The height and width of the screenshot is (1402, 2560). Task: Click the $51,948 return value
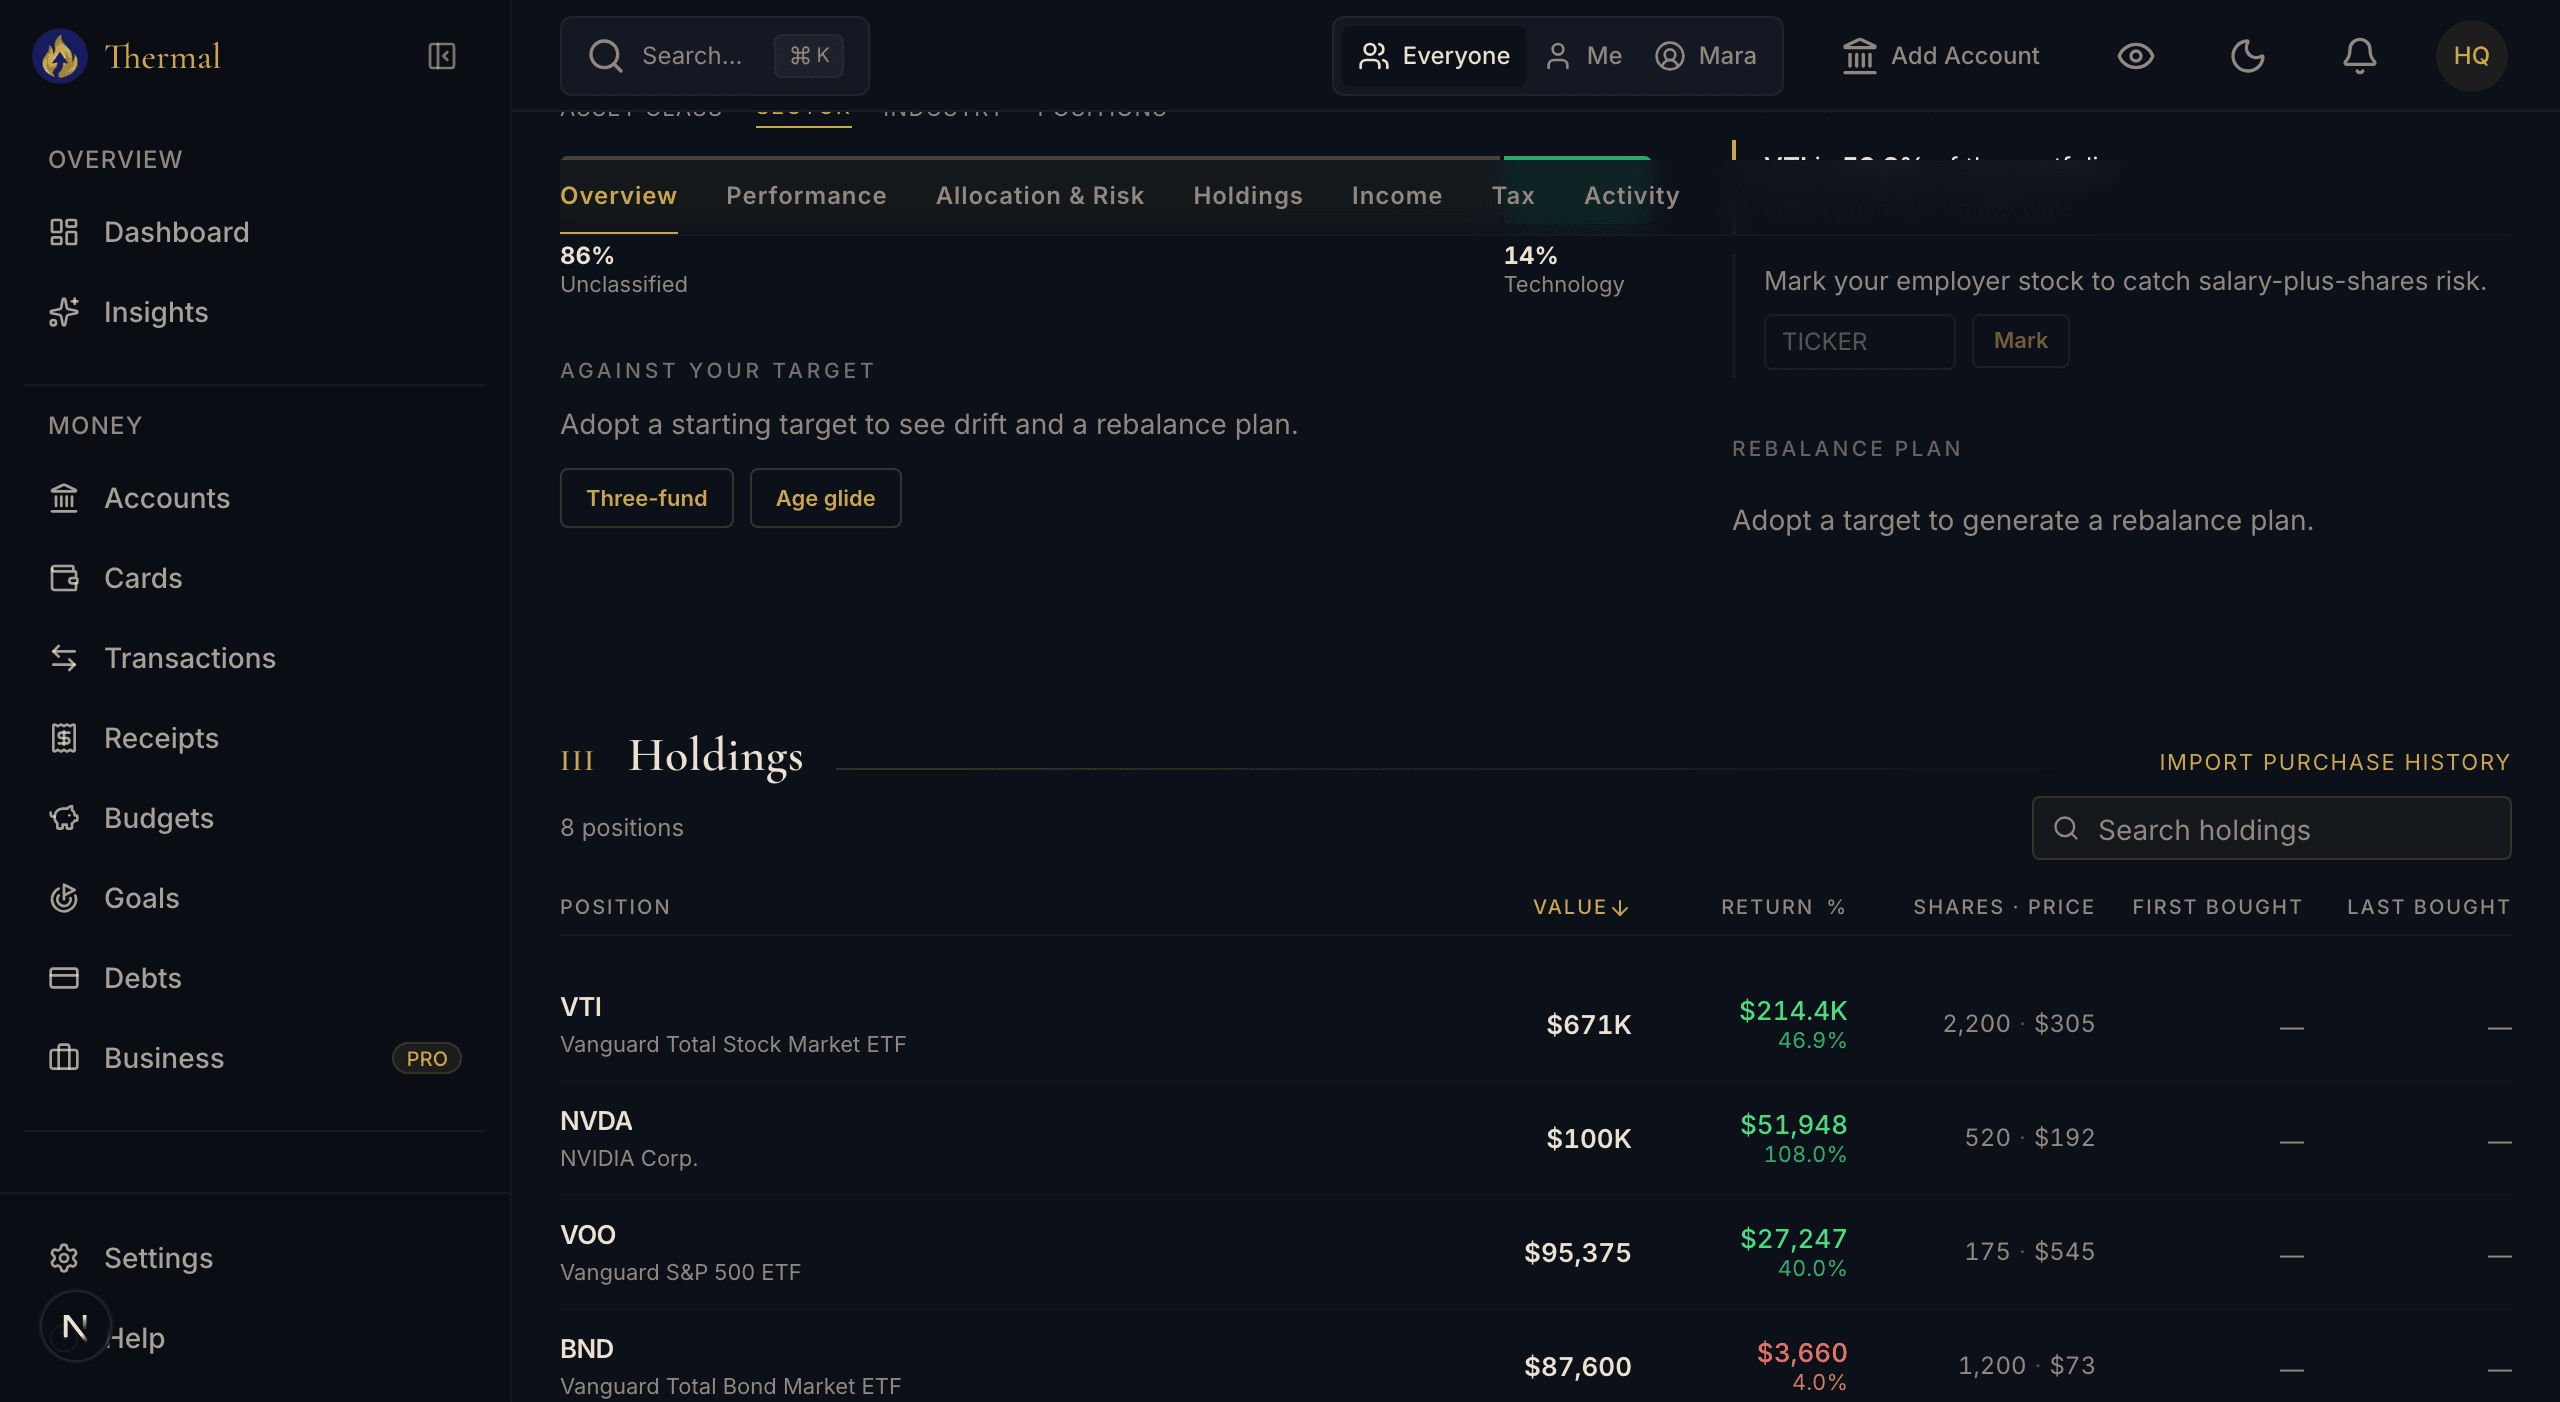(1794, 1125)
